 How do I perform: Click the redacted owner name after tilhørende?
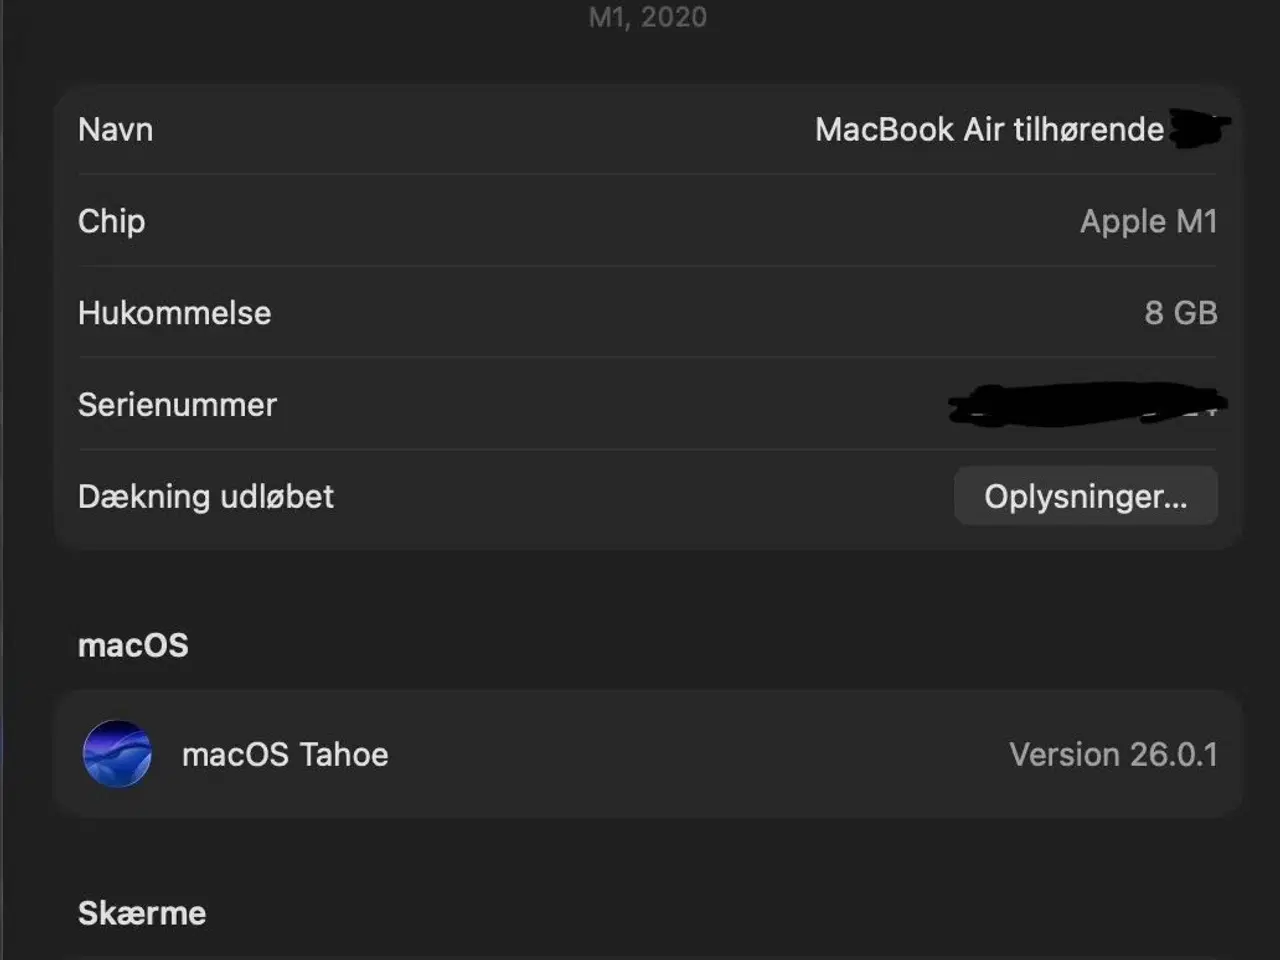pos(1198,130)
